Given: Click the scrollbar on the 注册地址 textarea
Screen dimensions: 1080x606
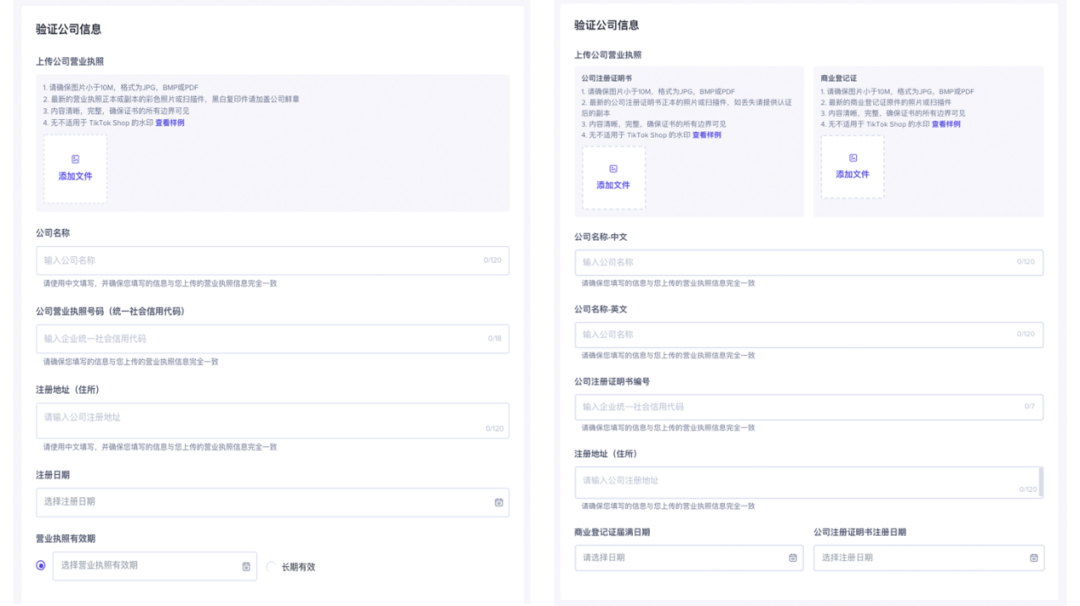Looking at the screenshot, I should pyautogui.click(x=1041, y=482).
